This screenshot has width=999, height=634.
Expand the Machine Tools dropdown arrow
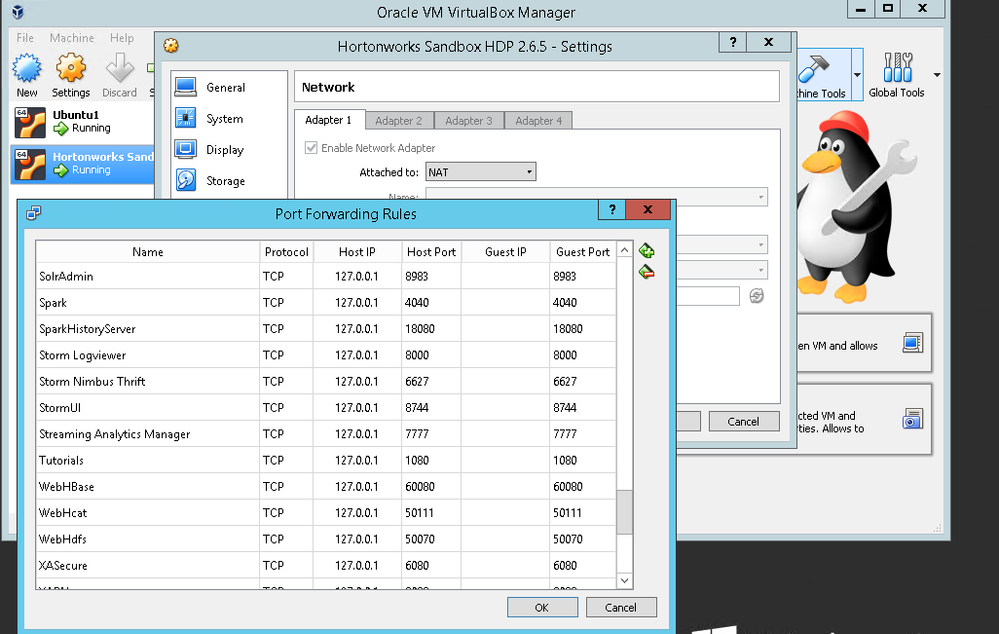(857, 75)
